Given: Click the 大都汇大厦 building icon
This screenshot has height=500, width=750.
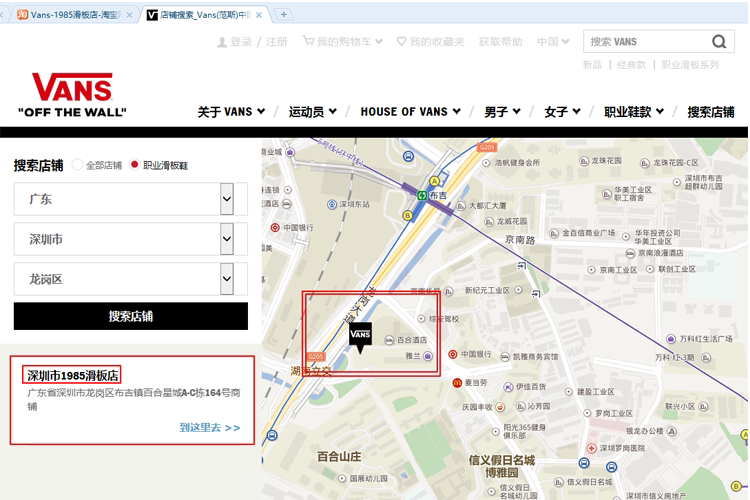Looking at the screenshot, I should 461,206.
